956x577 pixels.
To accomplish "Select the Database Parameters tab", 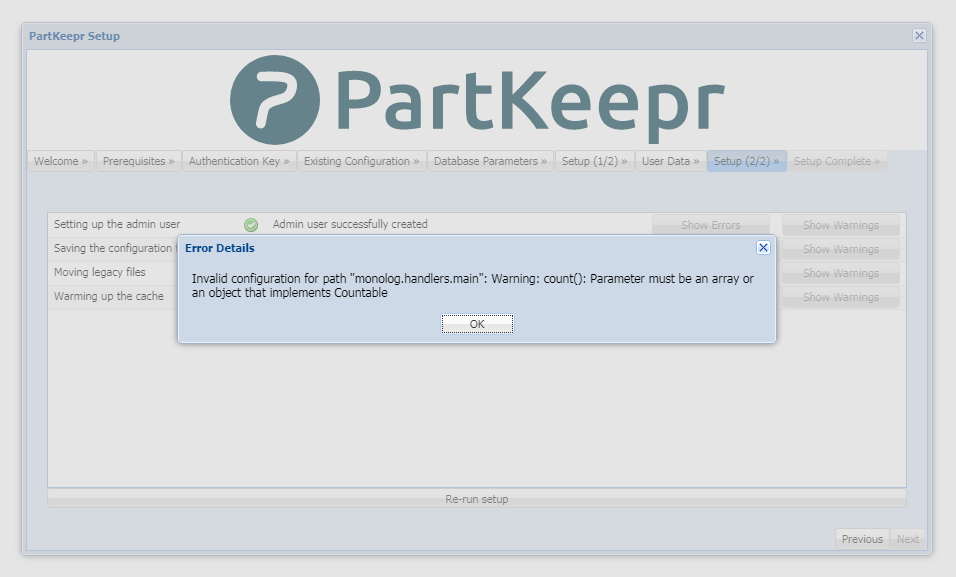I will click(490, 161).
